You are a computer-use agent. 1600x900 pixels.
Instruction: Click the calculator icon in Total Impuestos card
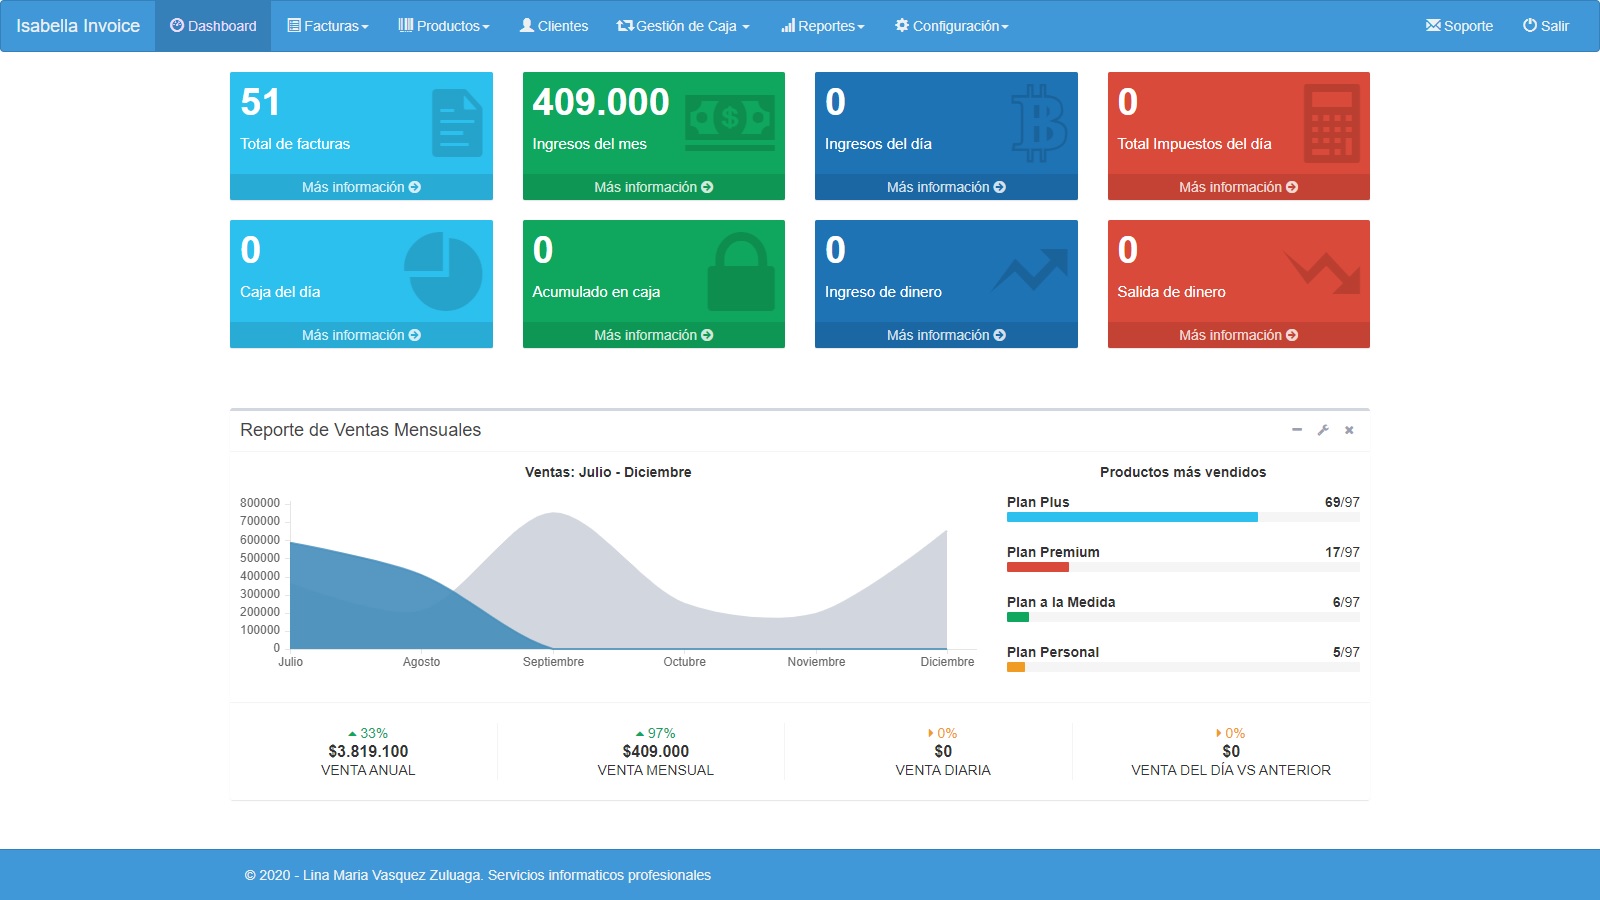[x=1331, y=123]
